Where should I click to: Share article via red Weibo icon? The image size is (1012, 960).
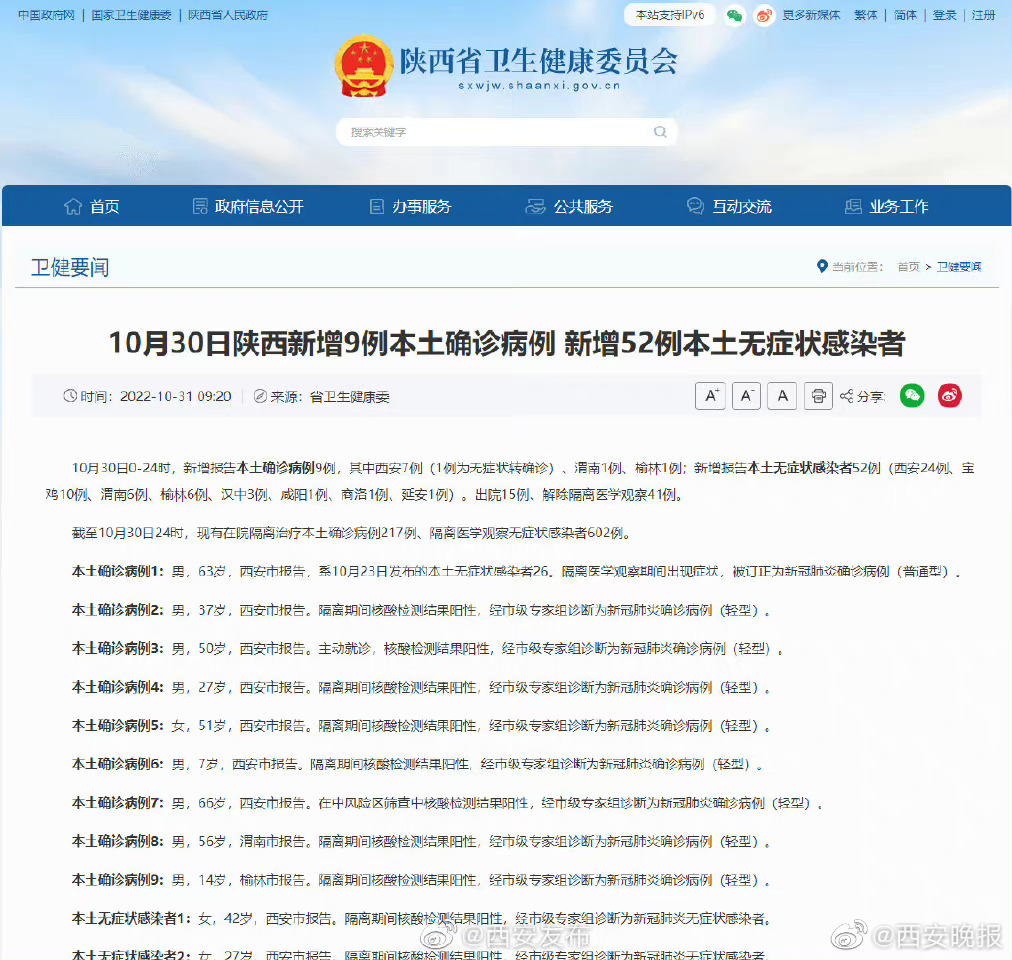tap(949, 396)
